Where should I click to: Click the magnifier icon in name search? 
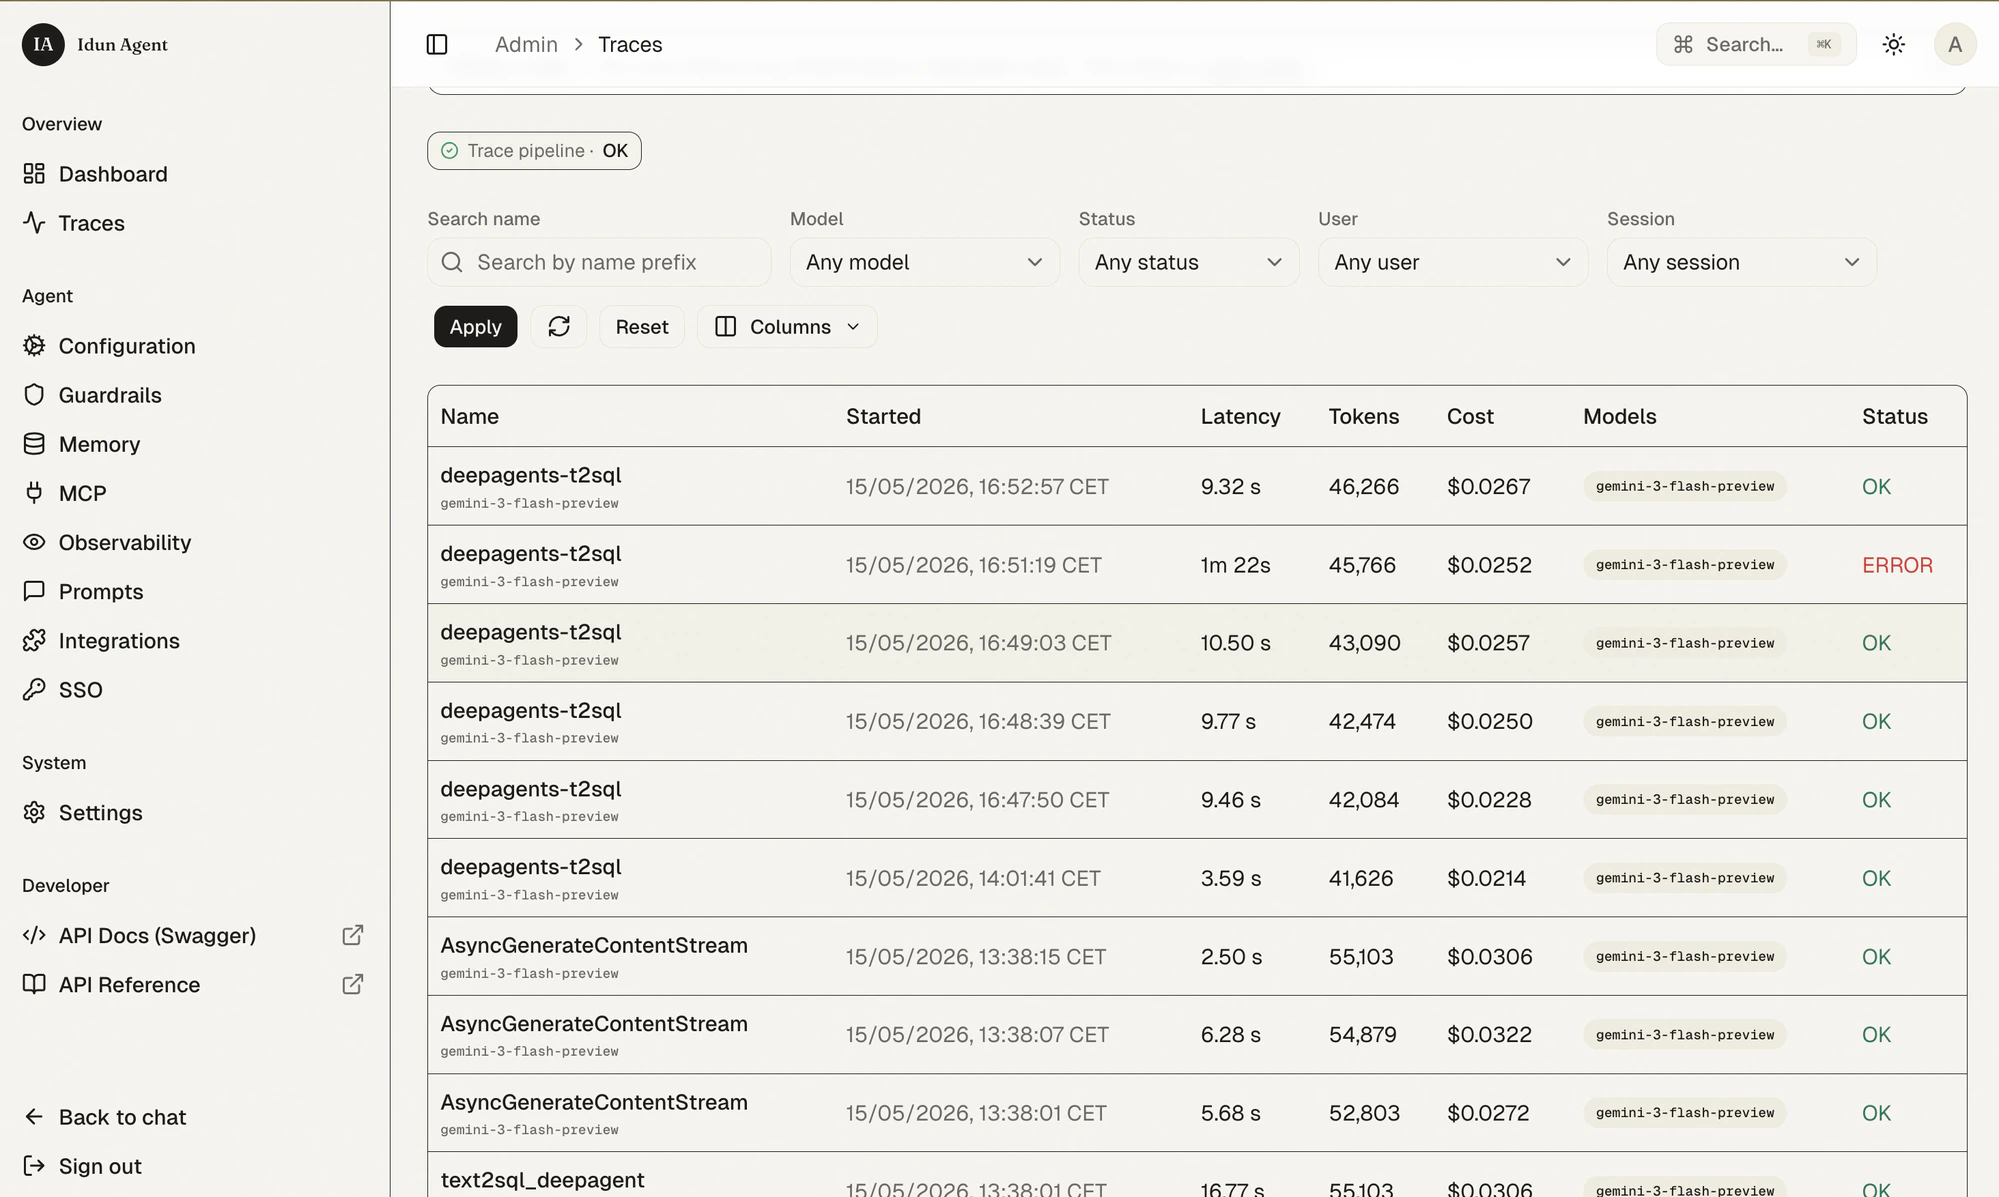click(x=452, y=262)
